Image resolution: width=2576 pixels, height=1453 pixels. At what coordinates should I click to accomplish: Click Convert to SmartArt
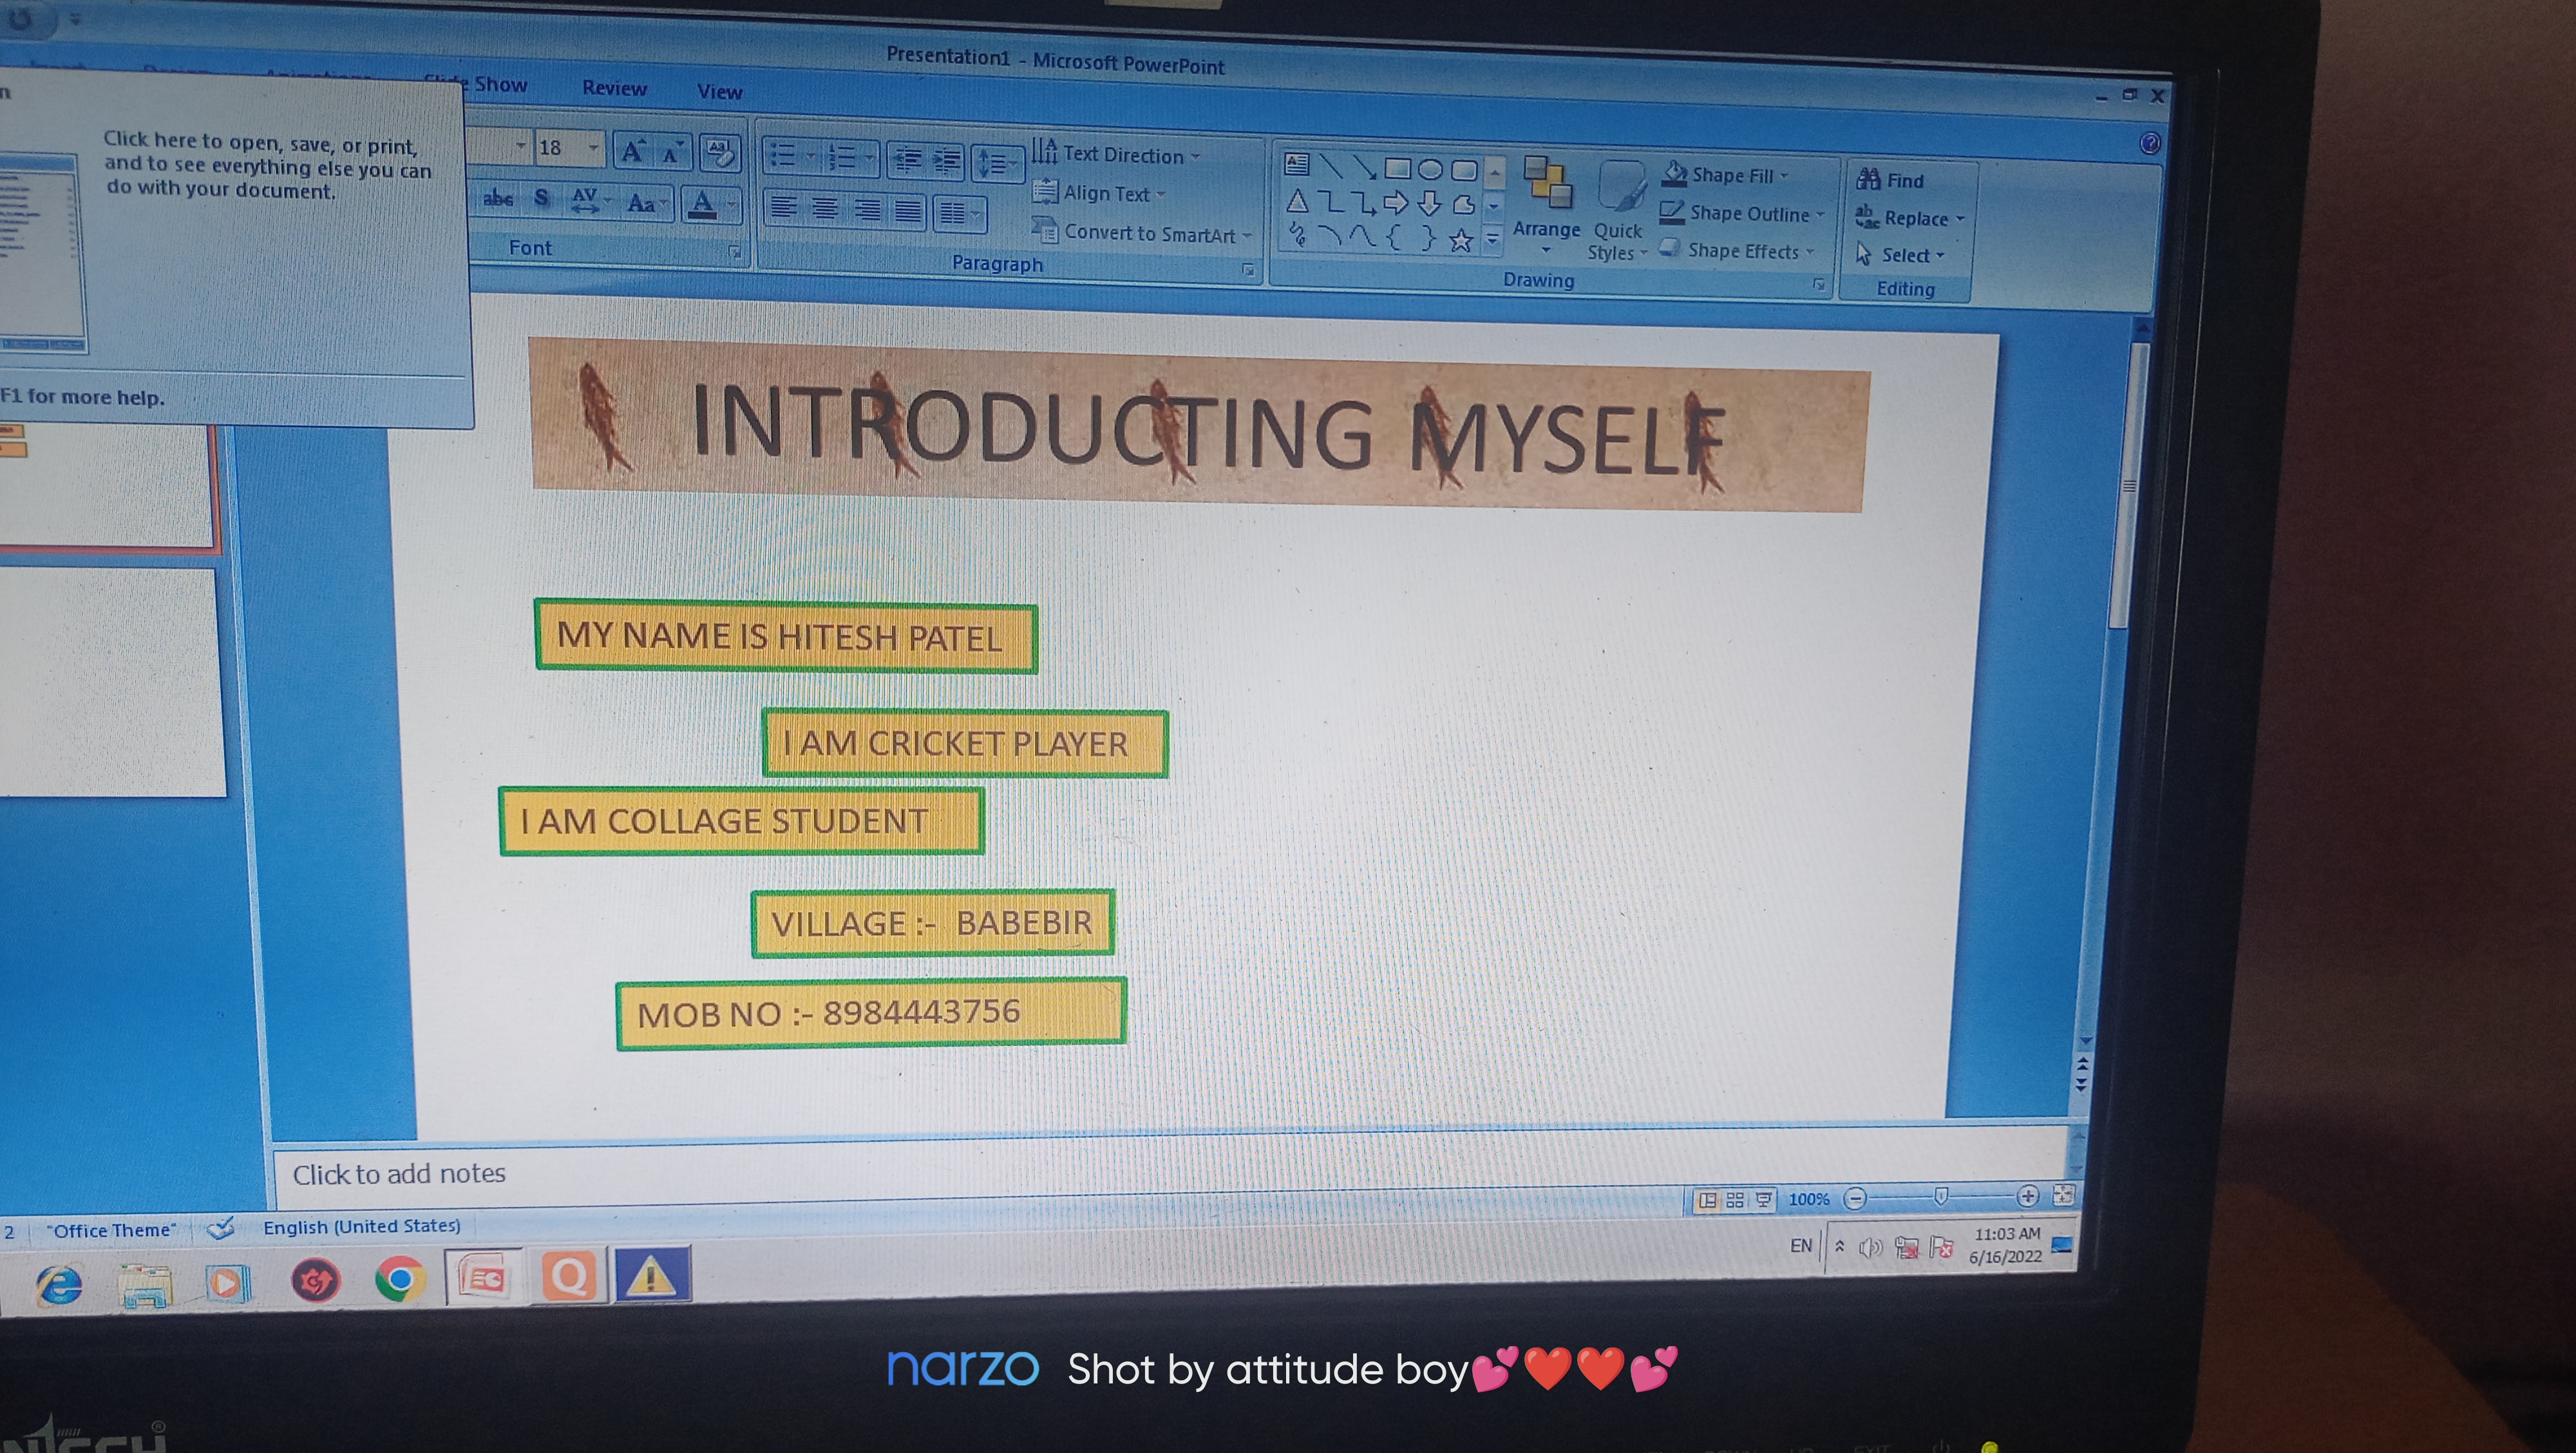[x=1145, y=233]
